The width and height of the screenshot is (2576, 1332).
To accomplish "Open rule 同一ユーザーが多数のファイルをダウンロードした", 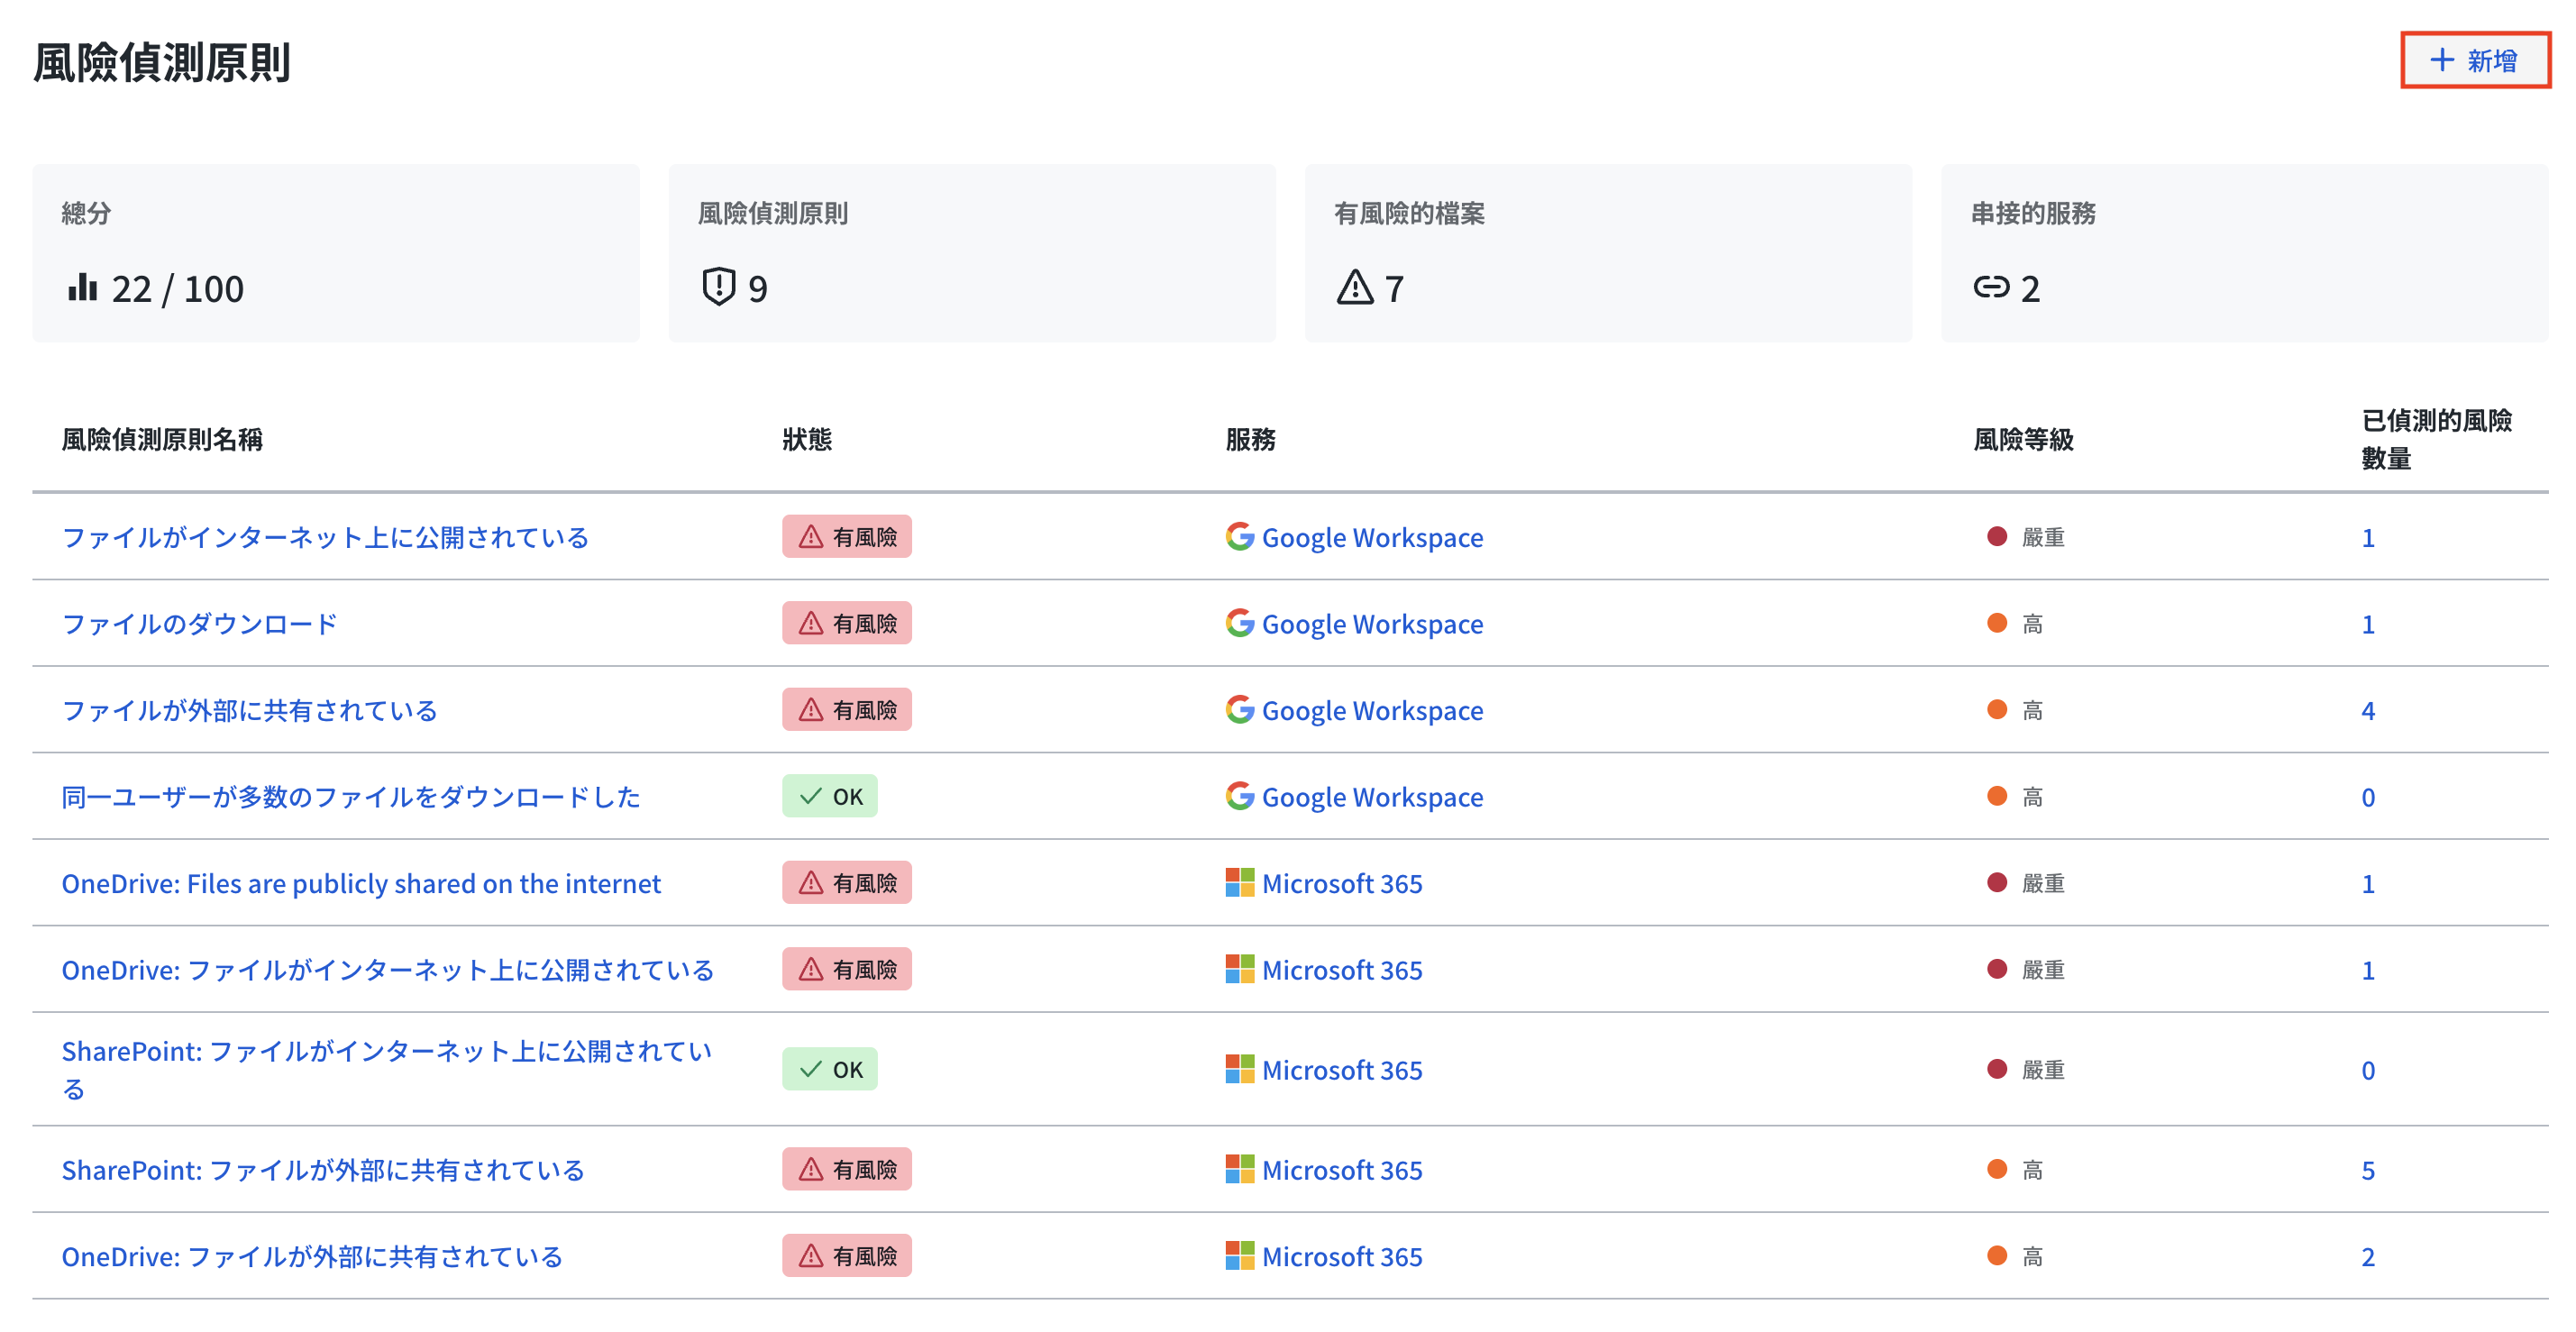I will 351,797.
